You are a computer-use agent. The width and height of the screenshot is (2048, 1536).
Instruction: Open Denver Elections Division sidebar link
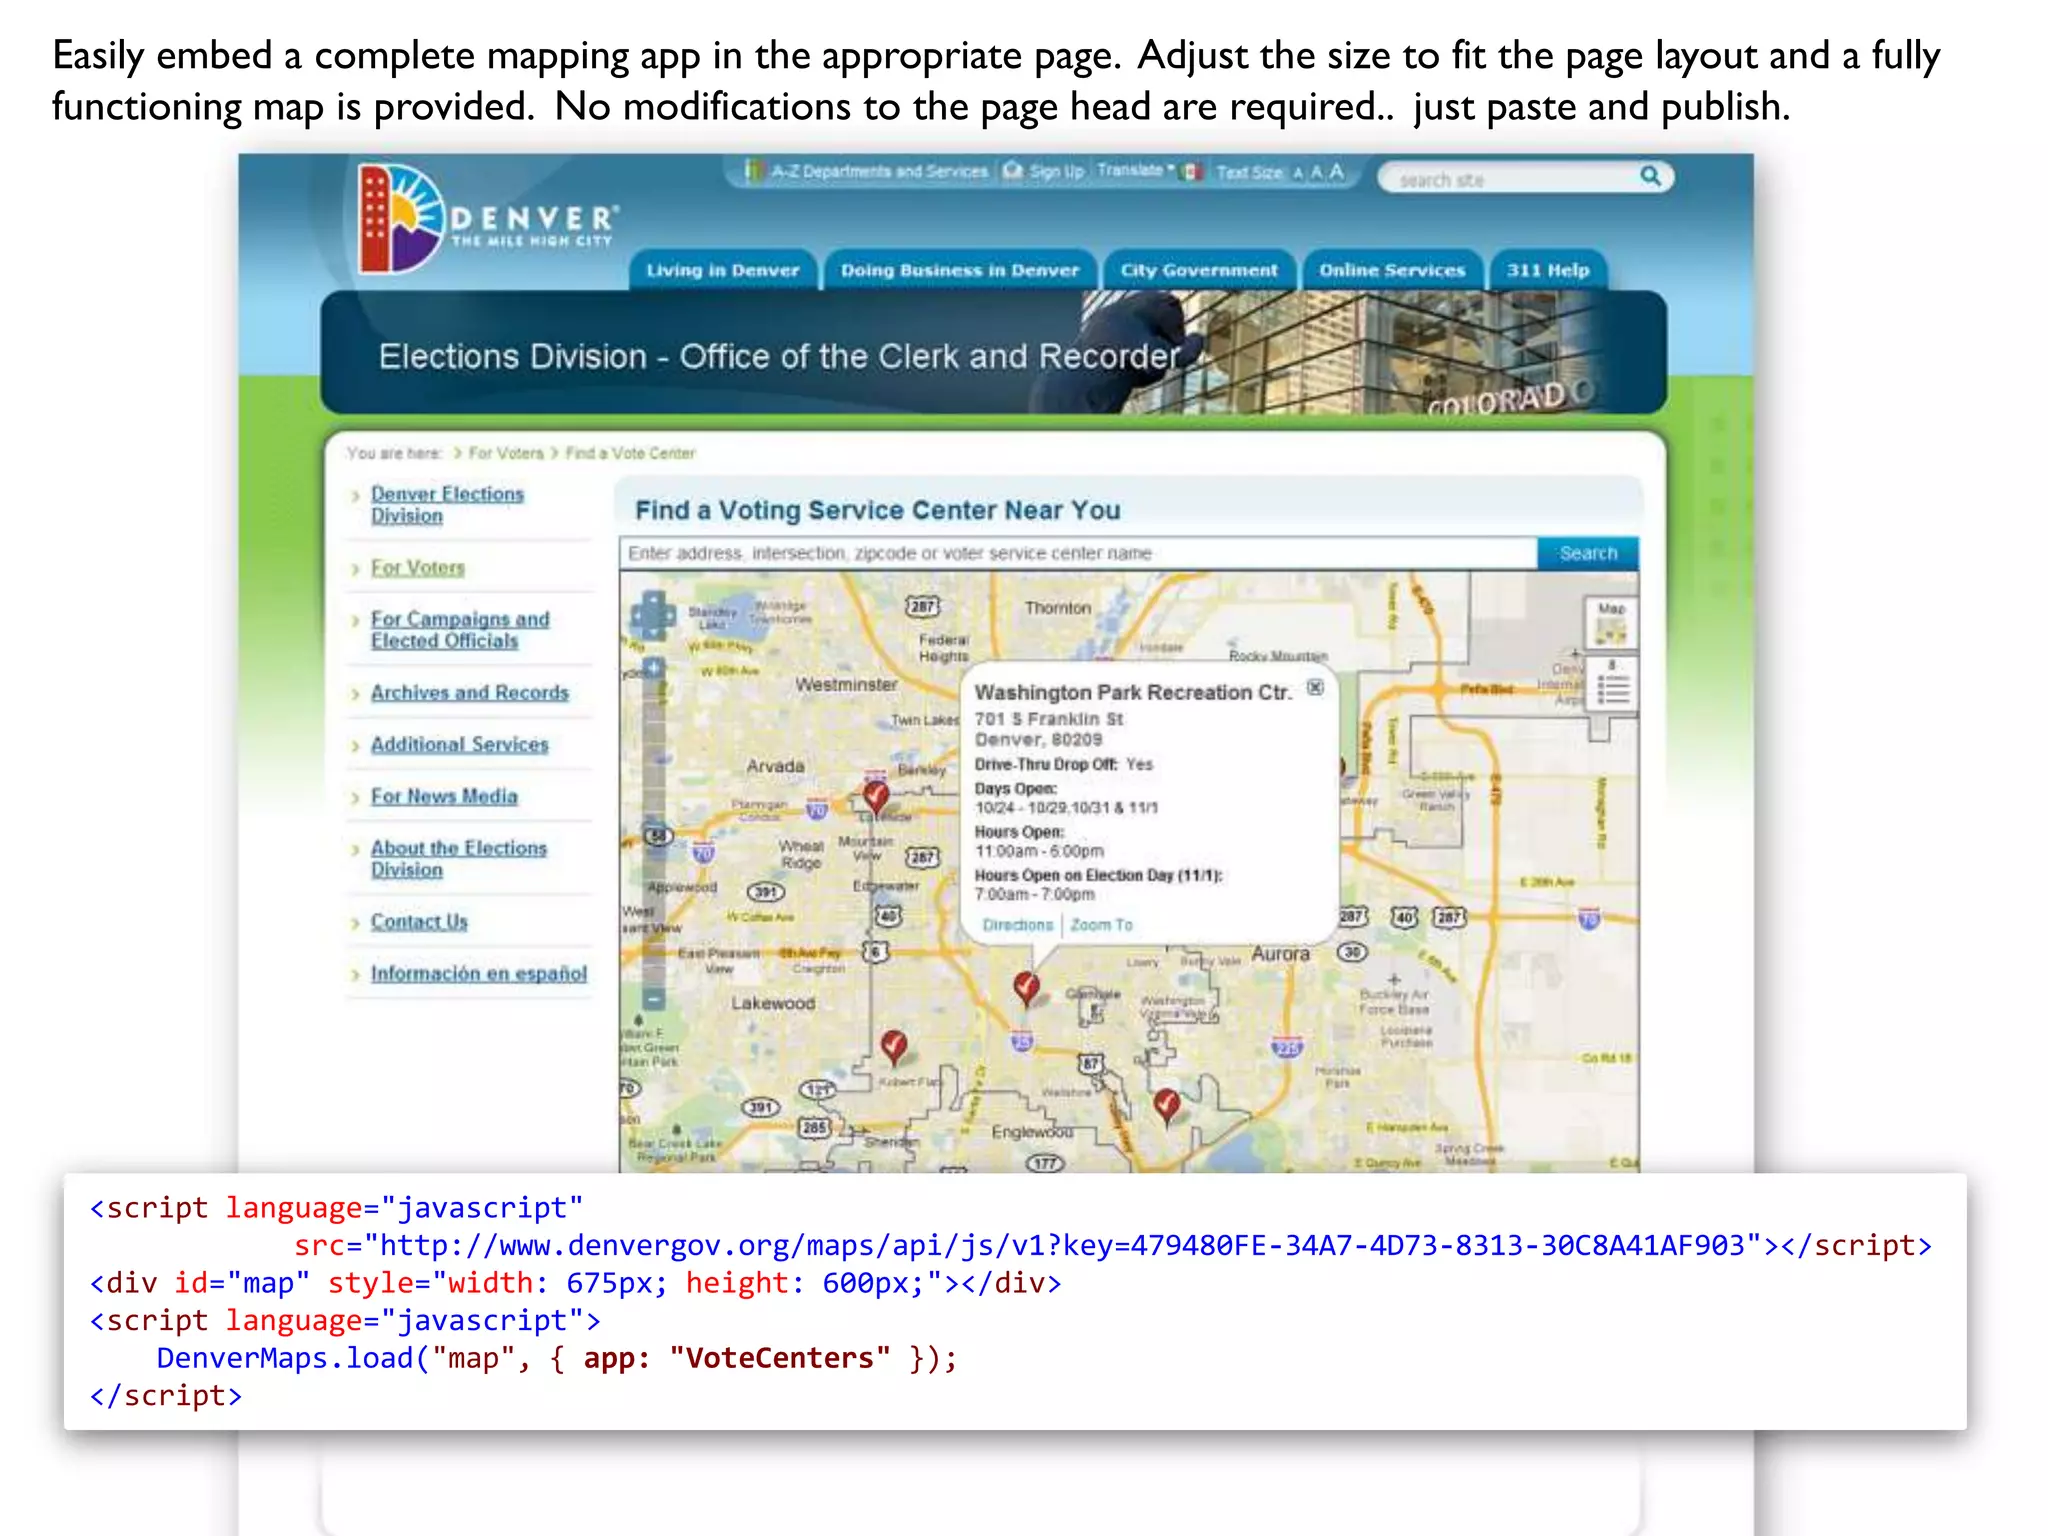447,505
